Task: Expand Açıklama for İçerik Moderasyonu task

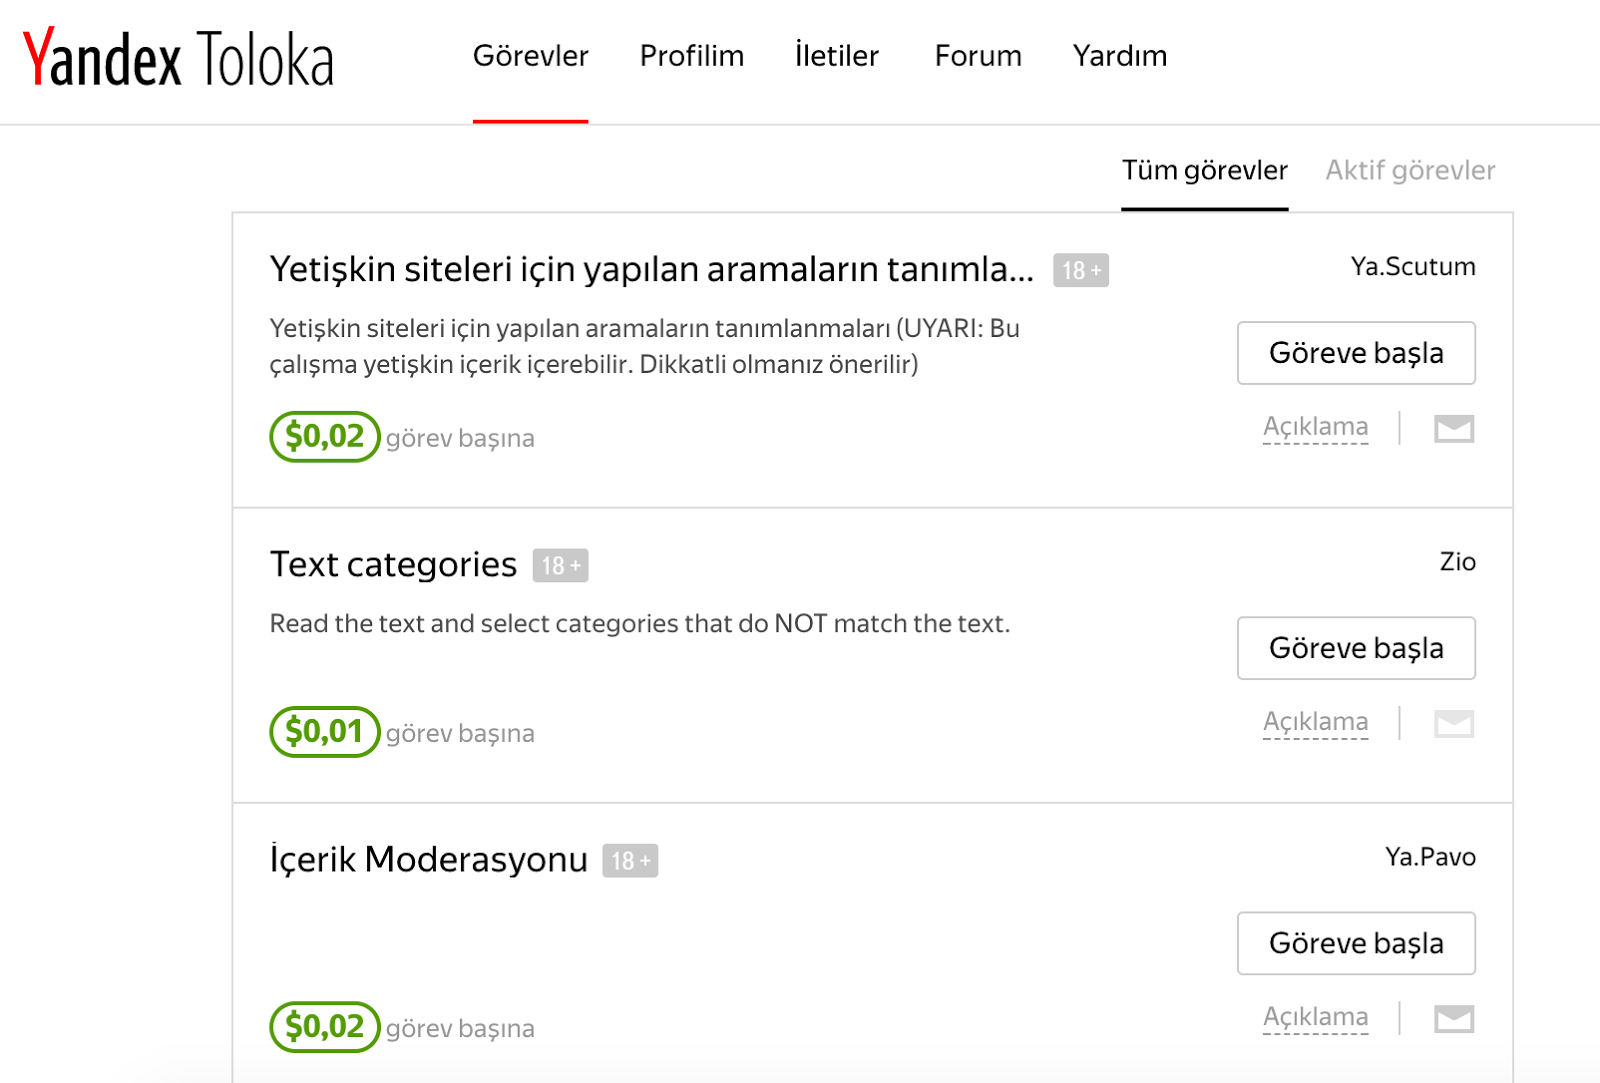Action: 1315,1017
